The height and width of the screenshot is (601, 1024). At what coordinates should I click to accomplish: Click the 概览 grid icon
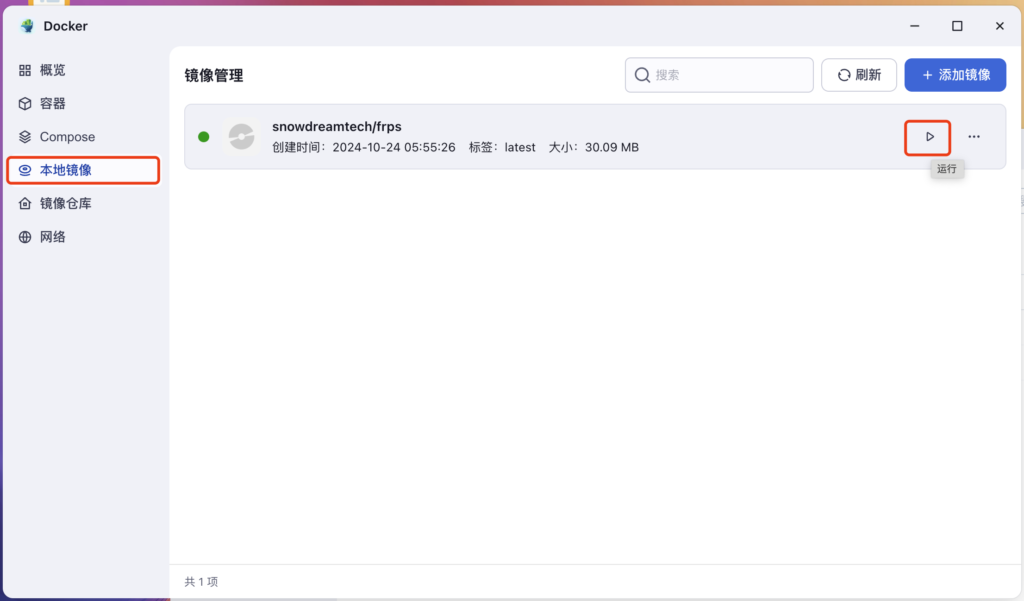(x=25, y=71)
